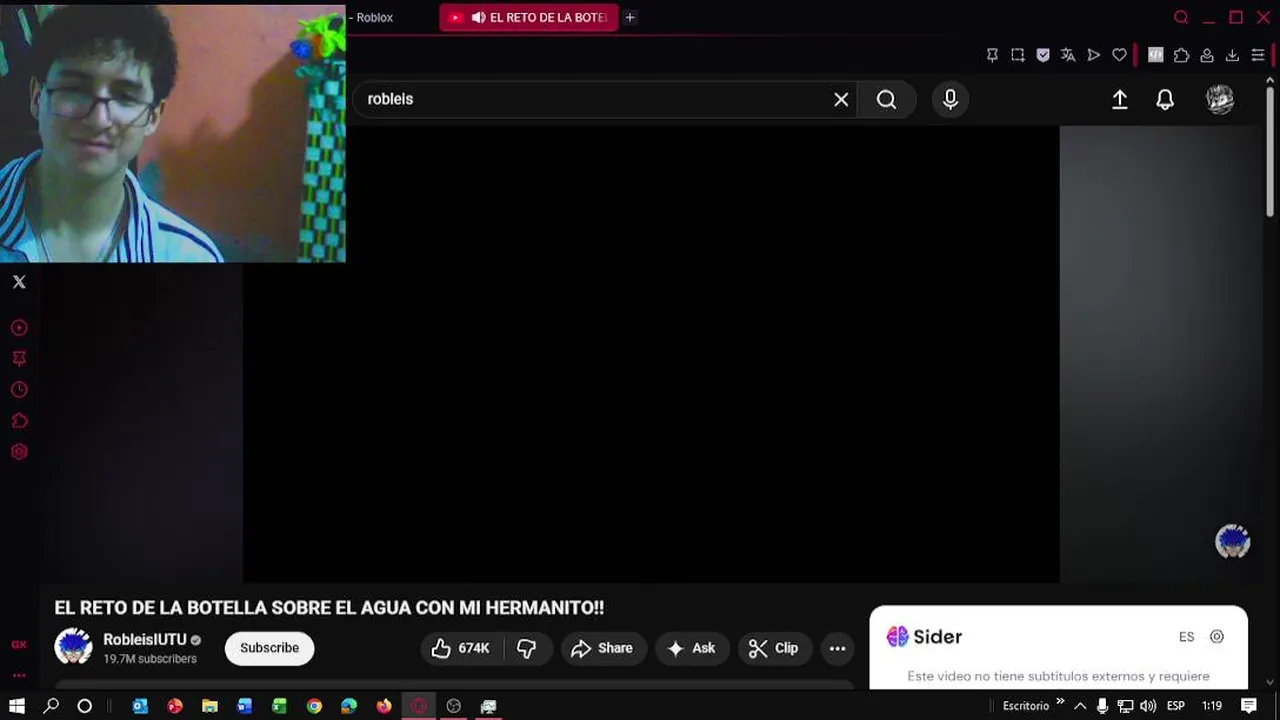Click the pinboard pin icon in address bar

coord(992,55)
